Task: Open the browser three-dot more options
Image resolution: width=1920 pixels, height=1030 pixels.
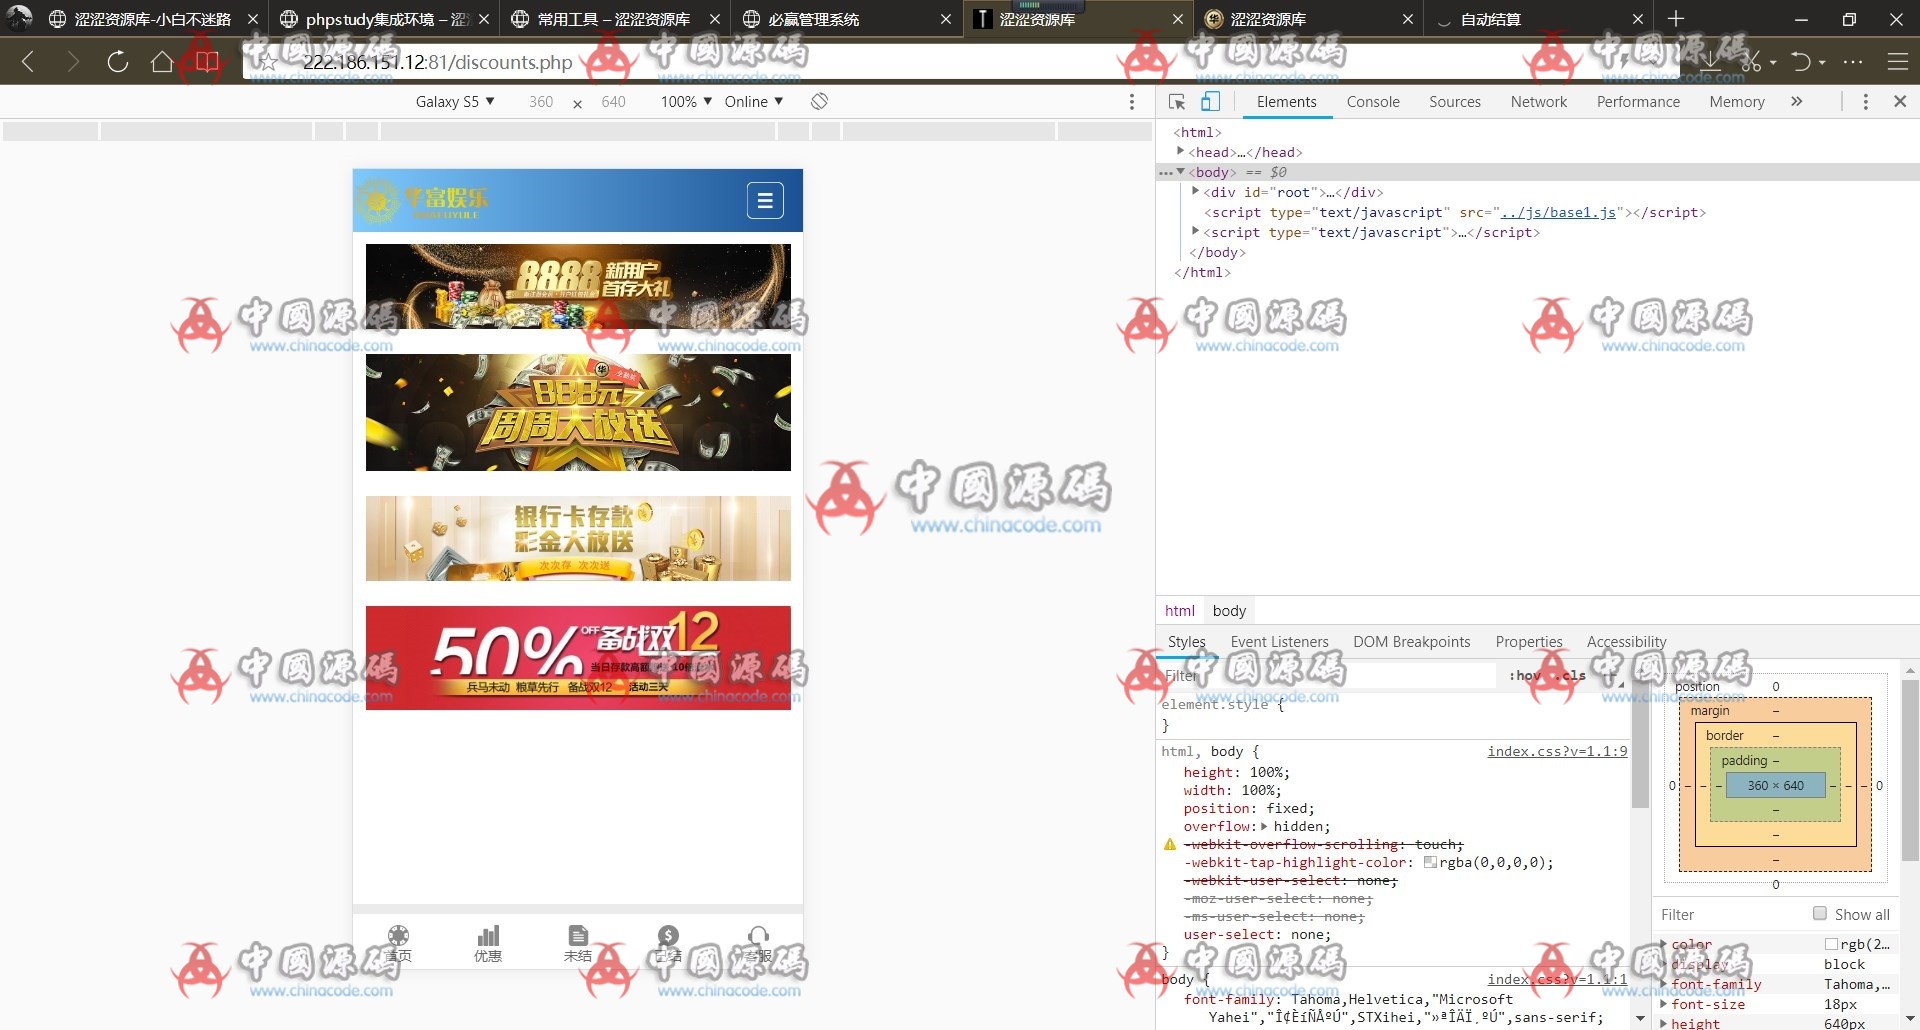Action: pos(1853,62)
